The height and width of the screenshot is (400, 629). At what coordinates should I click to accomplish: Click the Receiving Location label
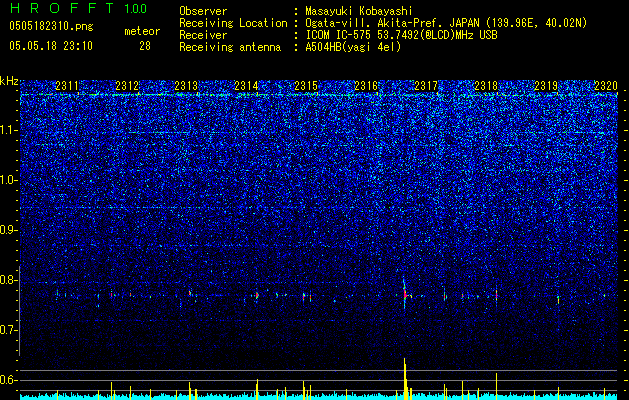(x=233, y=23)
